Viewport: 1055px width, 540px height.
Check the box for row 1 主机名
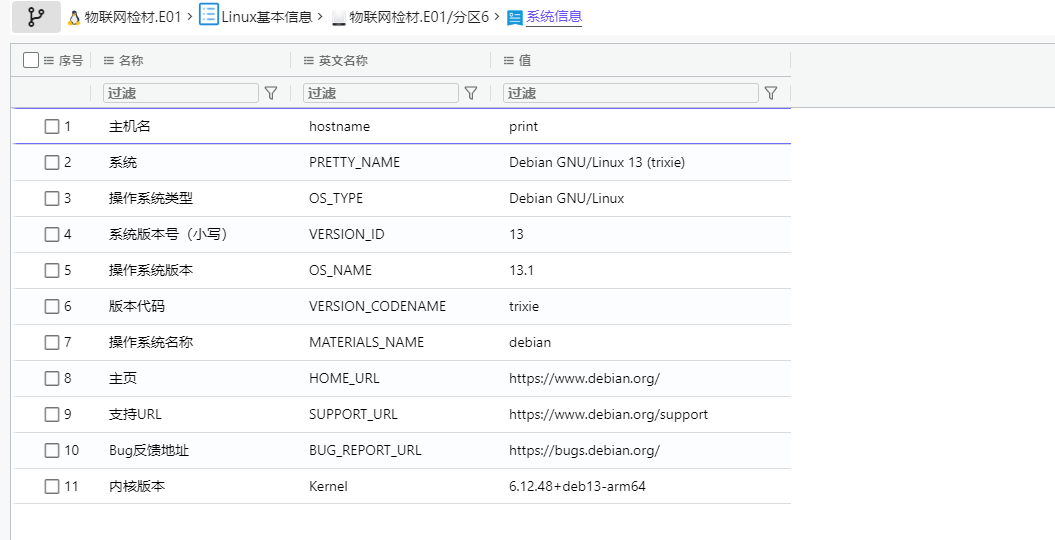pyautogui.click(x=52, y=126)
